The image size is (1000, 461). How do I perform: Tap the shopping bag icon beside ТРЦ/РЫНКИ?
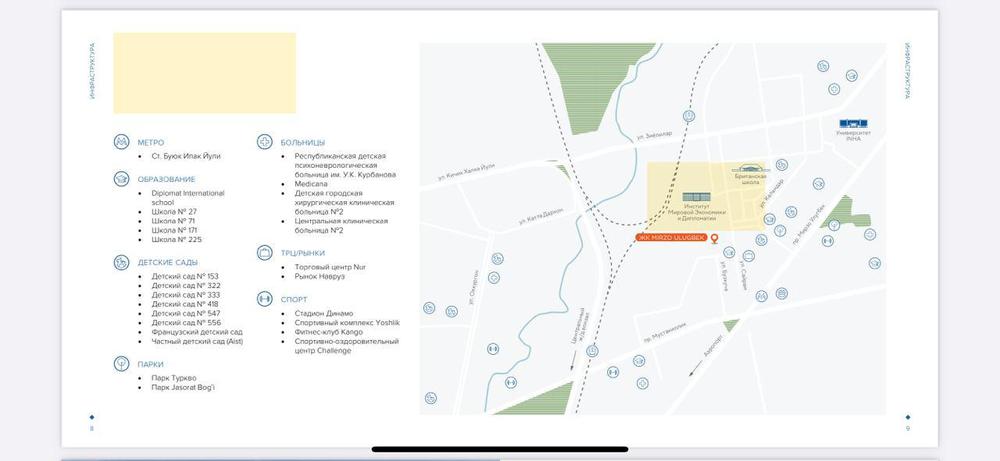tap(264, 254)
